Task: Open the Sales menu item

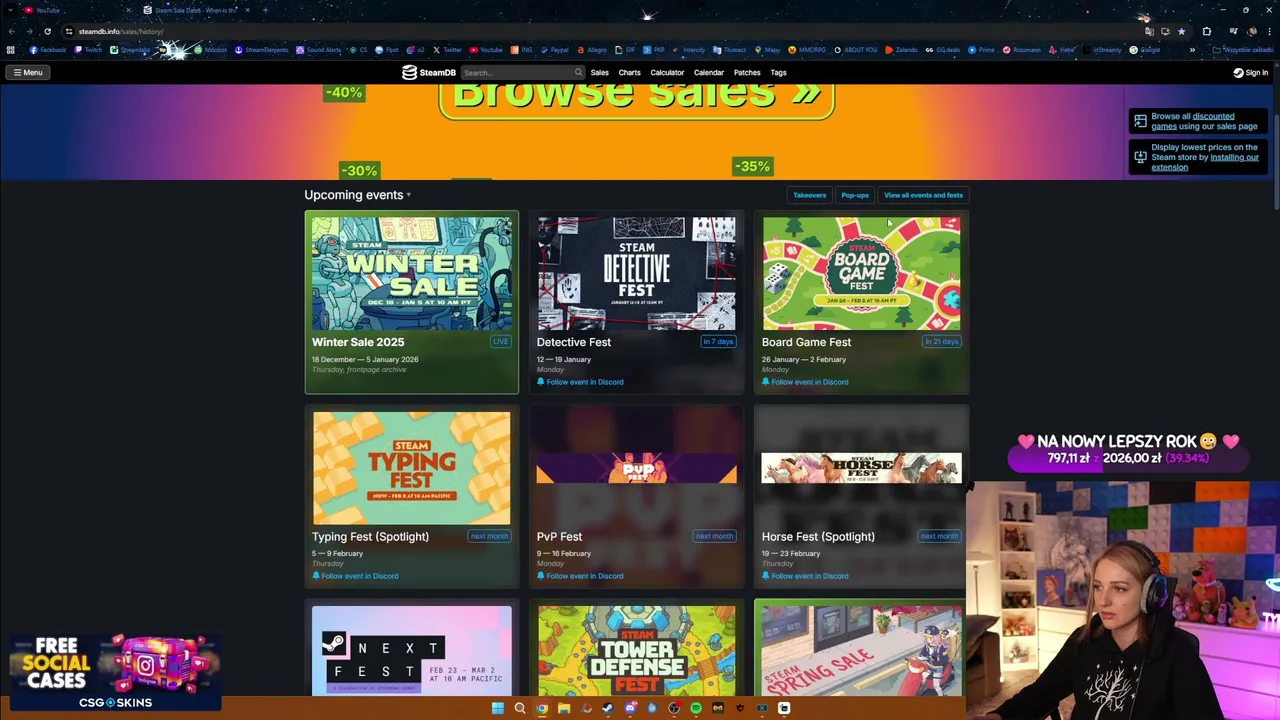Action: (599, 72)
